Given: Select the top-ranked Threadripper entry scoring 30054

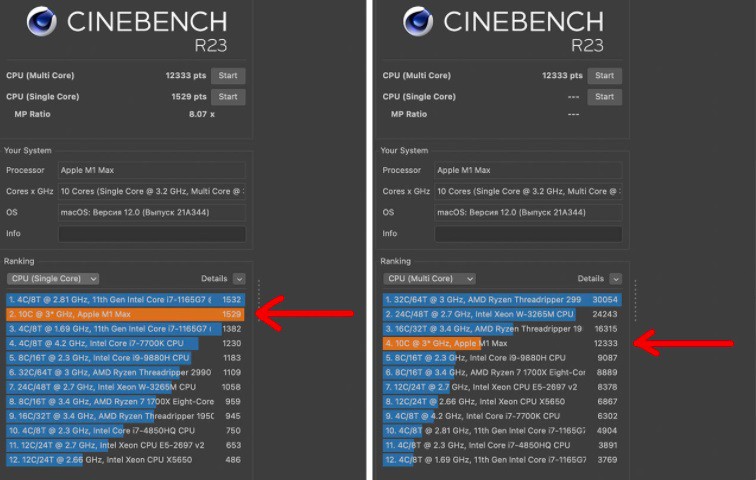Looking at the screenshot, I should pyautogui.click(x=501, y=299).
